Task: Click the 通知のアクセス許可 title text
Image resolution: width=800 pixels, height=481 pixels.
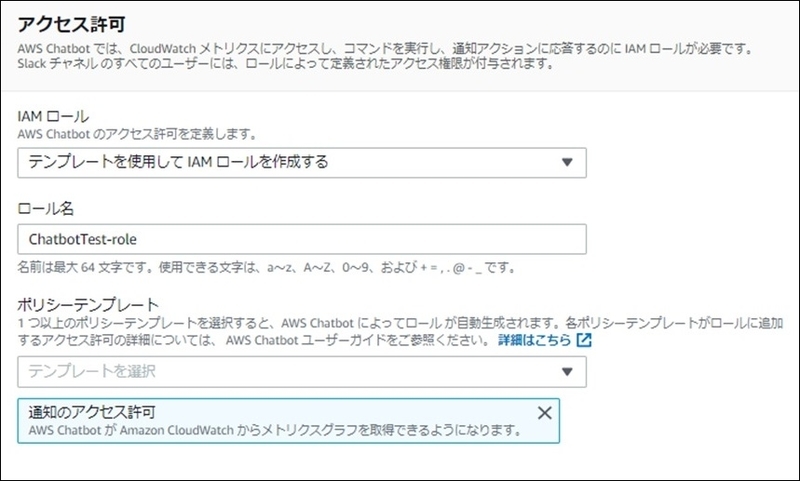Action: [x=92, y=412]
